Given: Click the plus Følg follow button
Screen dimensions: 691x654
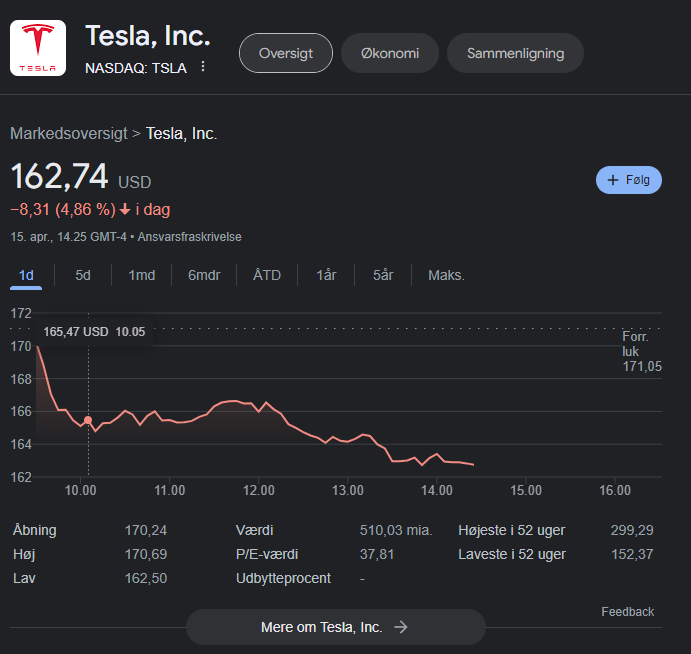Looking at the screenshot, I should [x=628, y=180].
